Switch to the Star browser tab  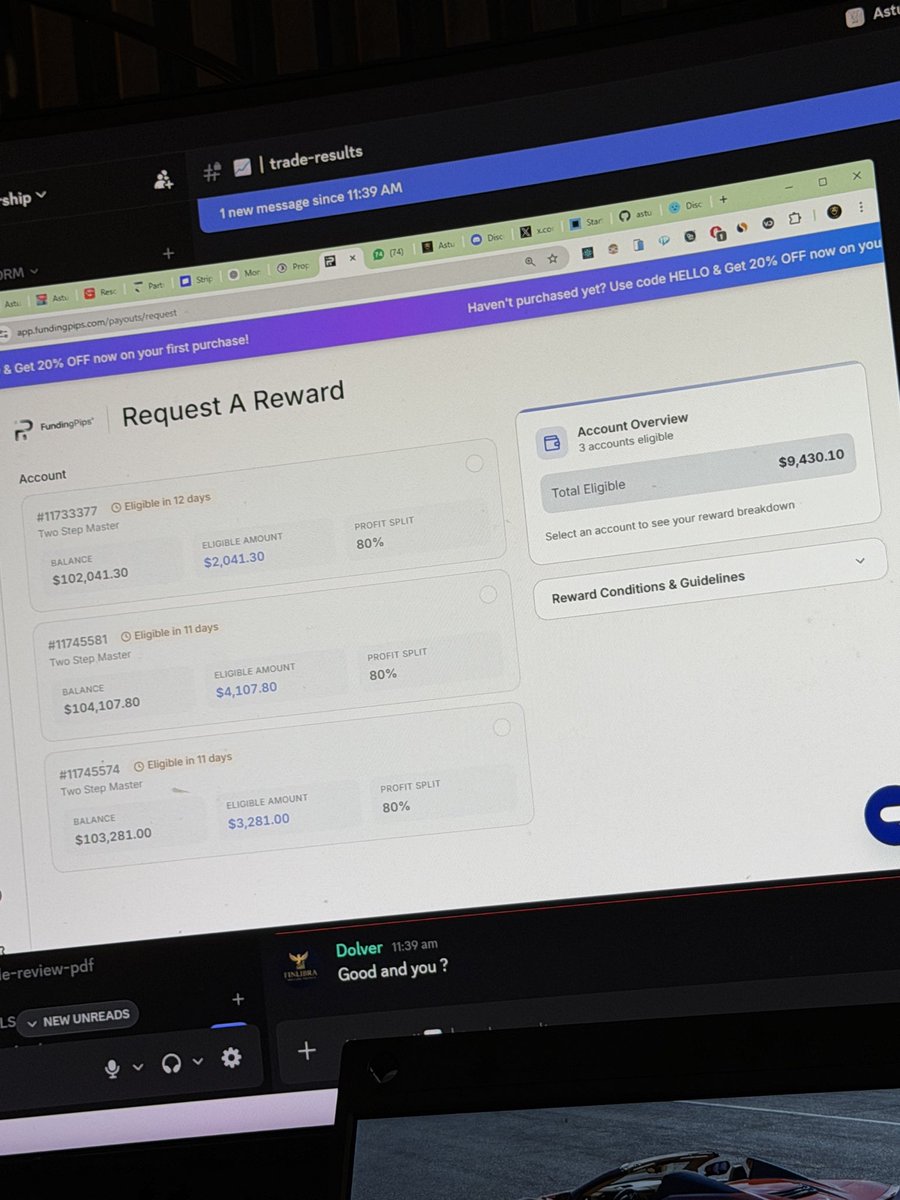click(586, 222)
